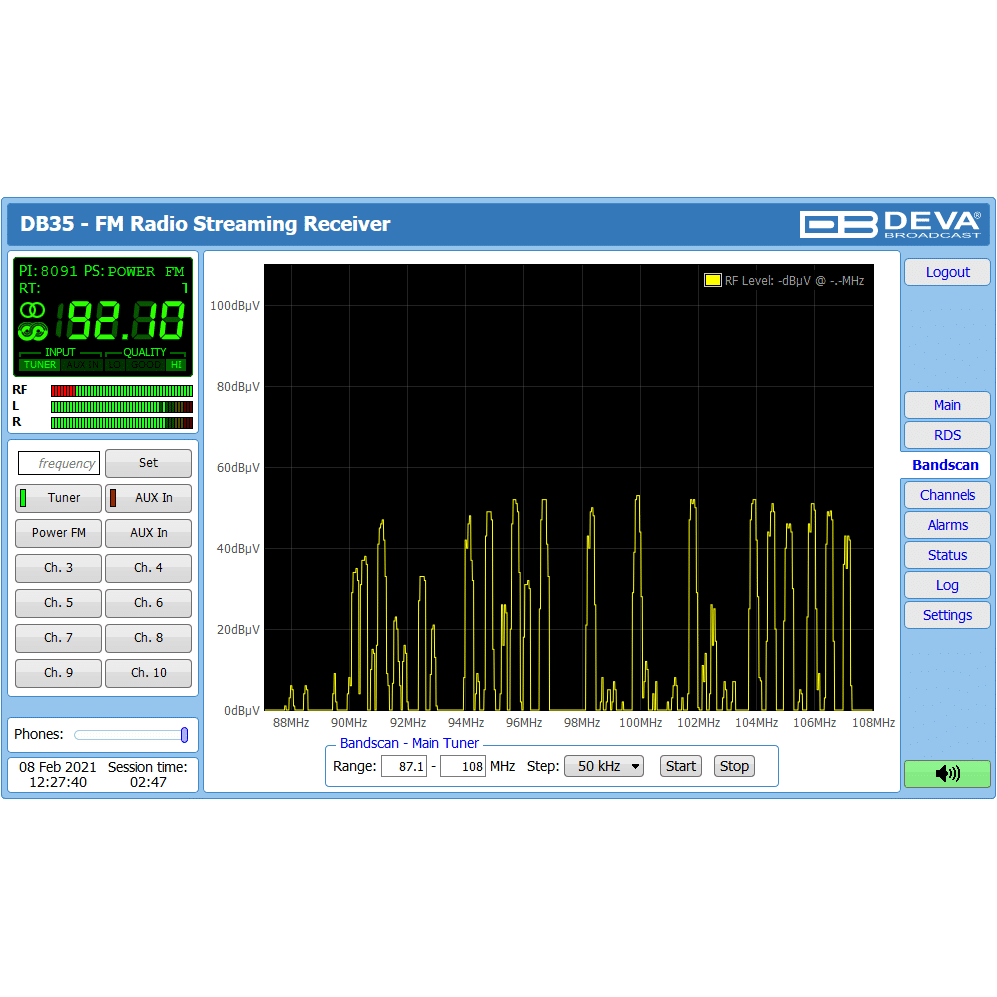The height and width of the screenshot is (997, 997).
Task: Open the Settings page
Action: click(x=946, y=615)
